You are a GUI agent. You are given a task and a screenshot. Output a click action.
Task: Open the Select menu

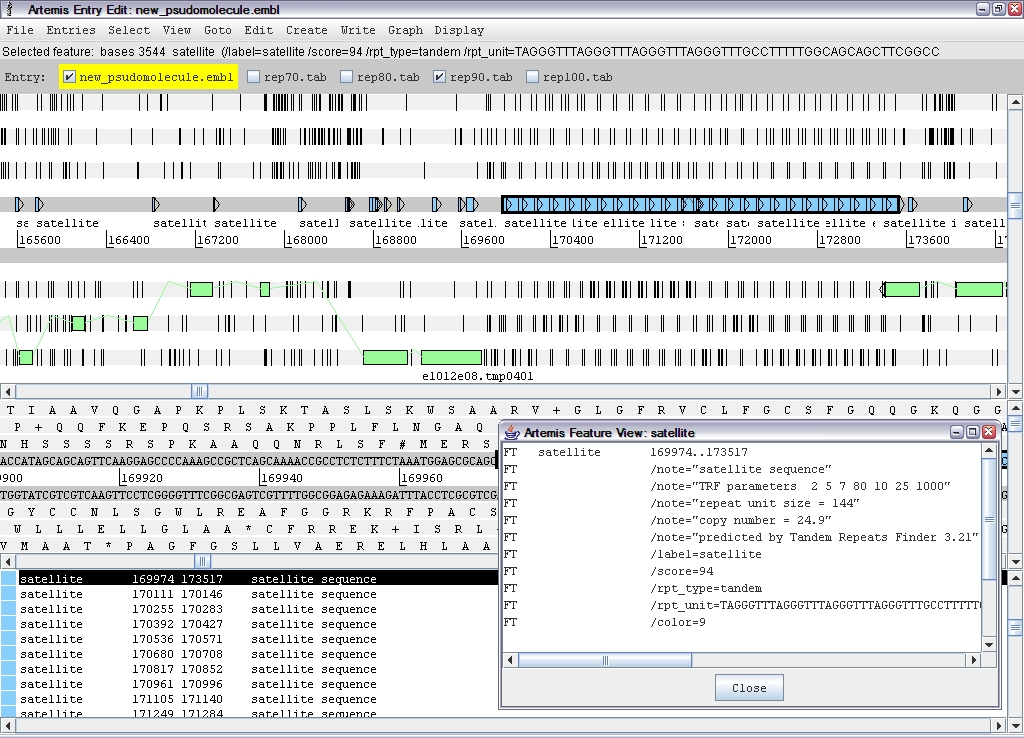pos(129,30)
